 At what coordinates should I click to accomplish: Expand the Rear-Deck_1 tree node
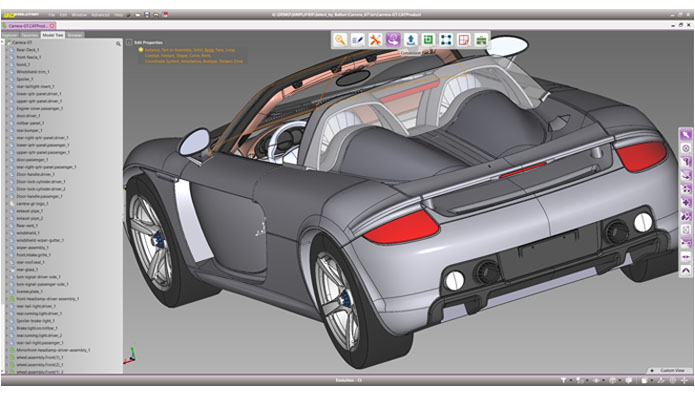click(7, 50)
